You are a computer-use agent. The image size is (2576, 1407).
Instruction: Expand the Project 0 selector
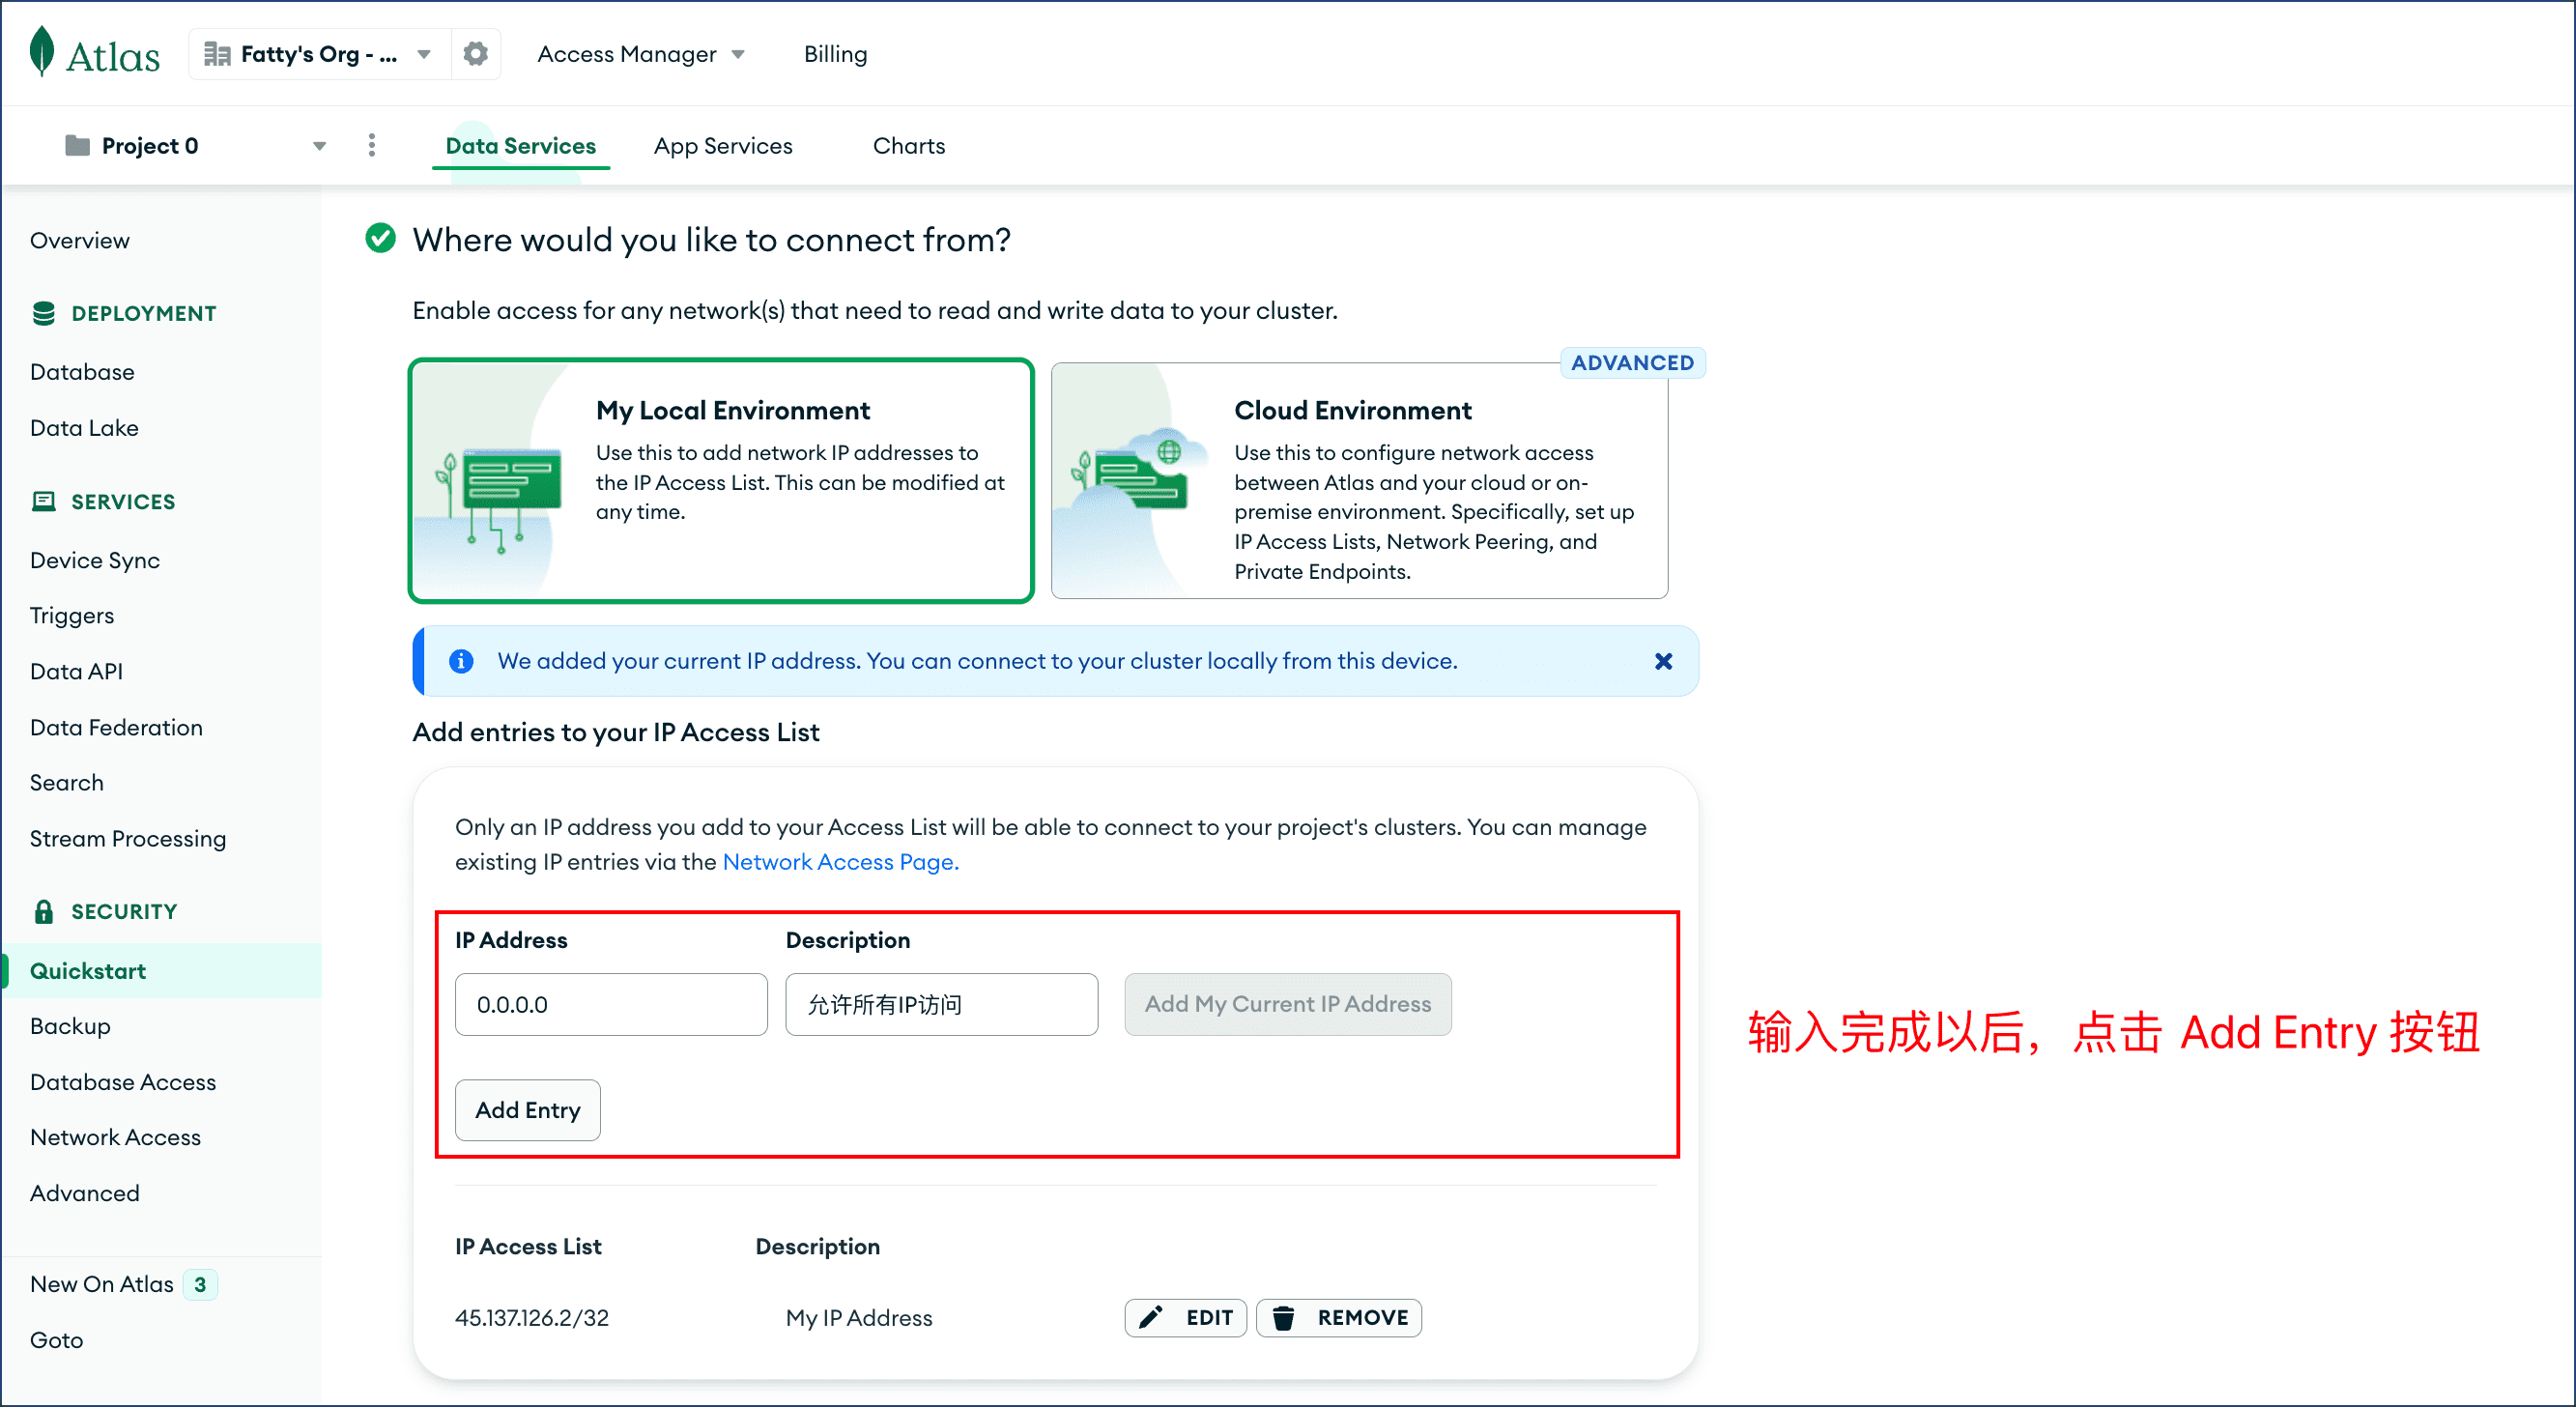[195, 146]
